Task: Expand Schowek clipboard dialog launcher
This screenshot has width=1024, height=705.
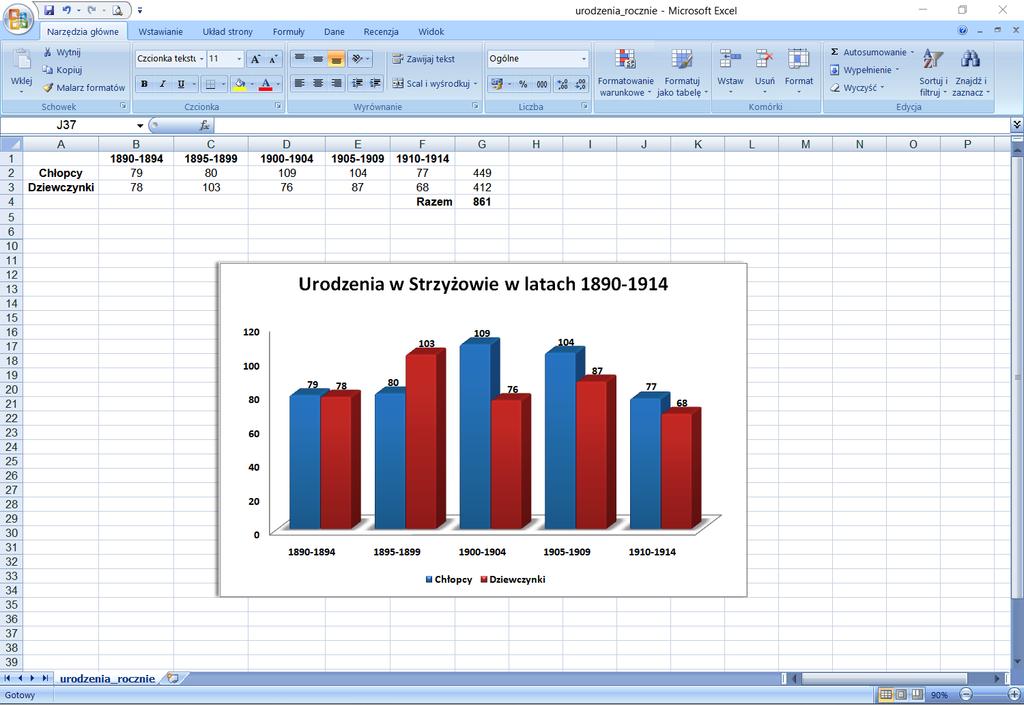Action: pyautogui.click(x=123, y=106)
